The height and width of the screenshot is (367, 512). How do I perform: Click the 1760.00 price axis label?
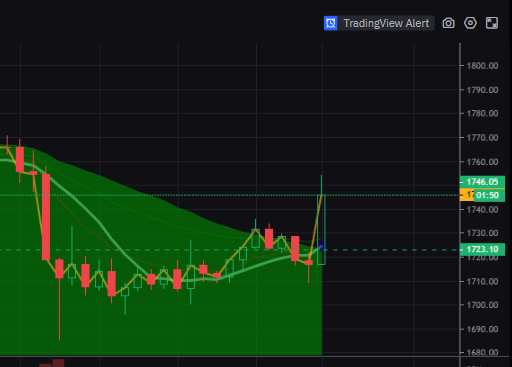482,162
